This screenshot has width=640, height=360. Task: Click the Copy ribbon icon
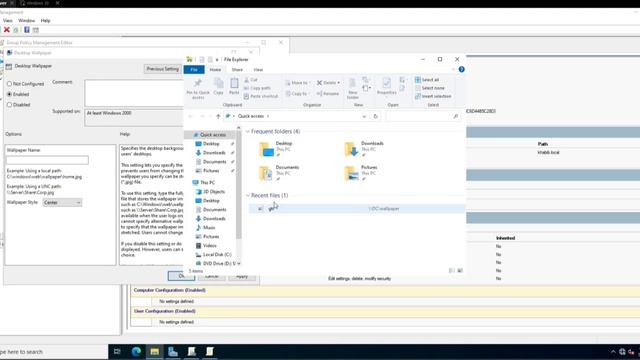(x=219, y=86)
